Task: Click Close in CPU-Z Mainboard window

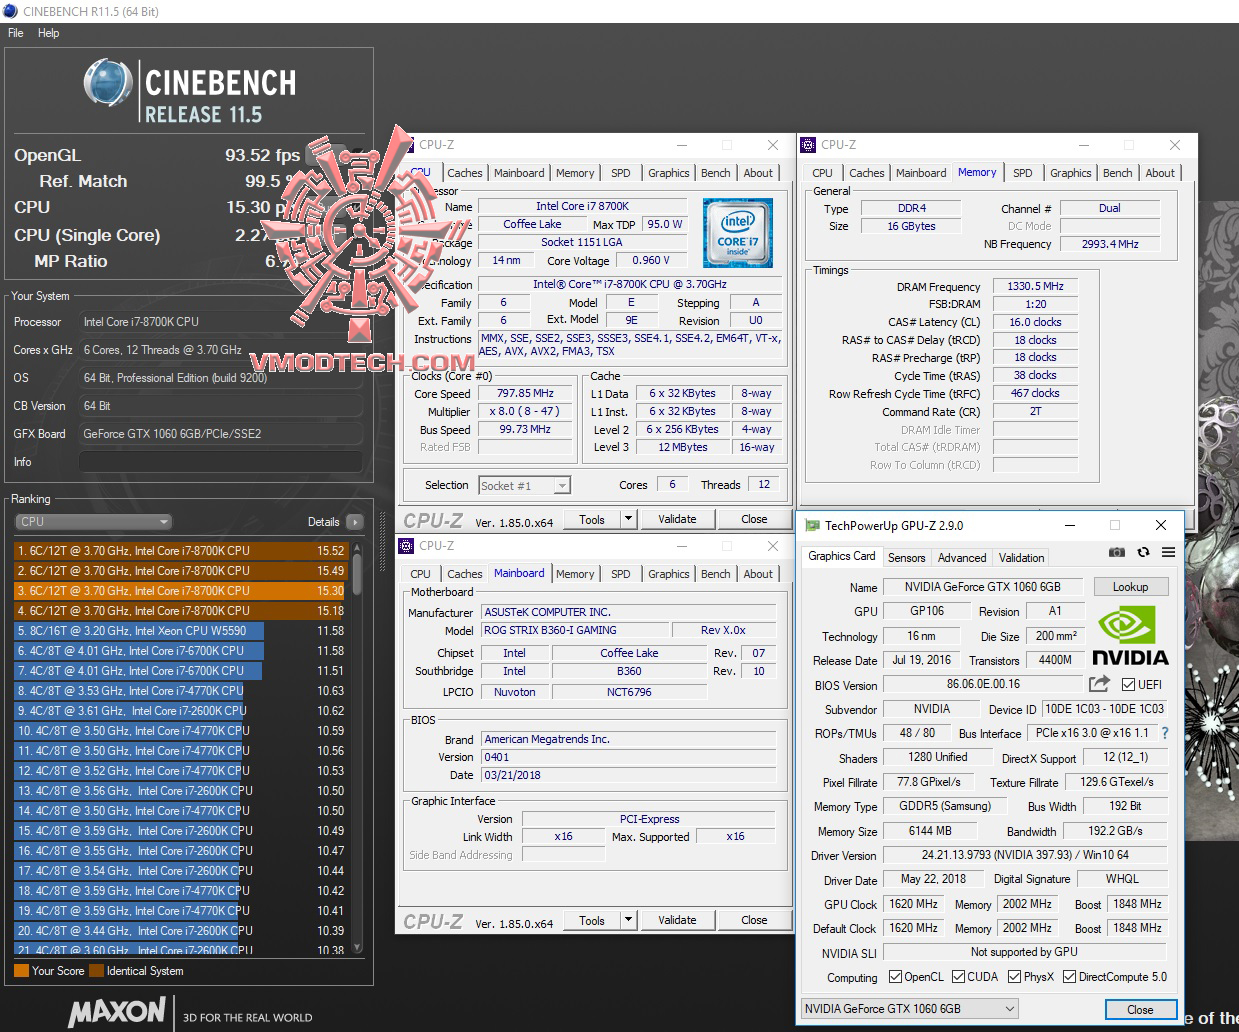Action: 754,920
